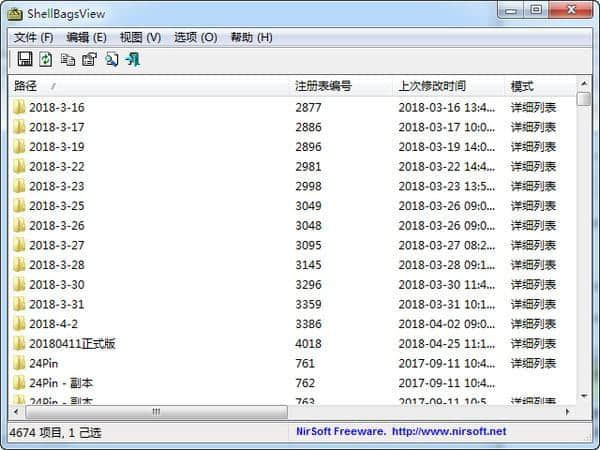Open the 帮助 (H) menu
600x450 pixels.
(251, 38)
